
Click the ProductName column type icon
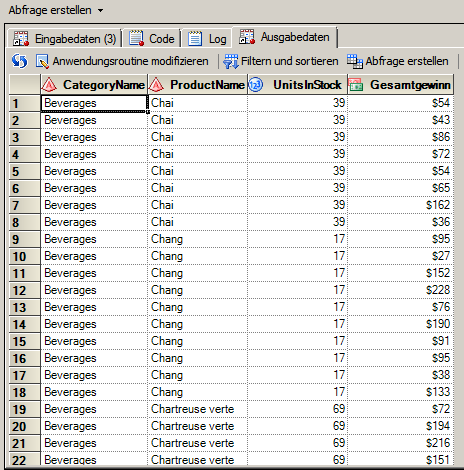coord(156,85)
